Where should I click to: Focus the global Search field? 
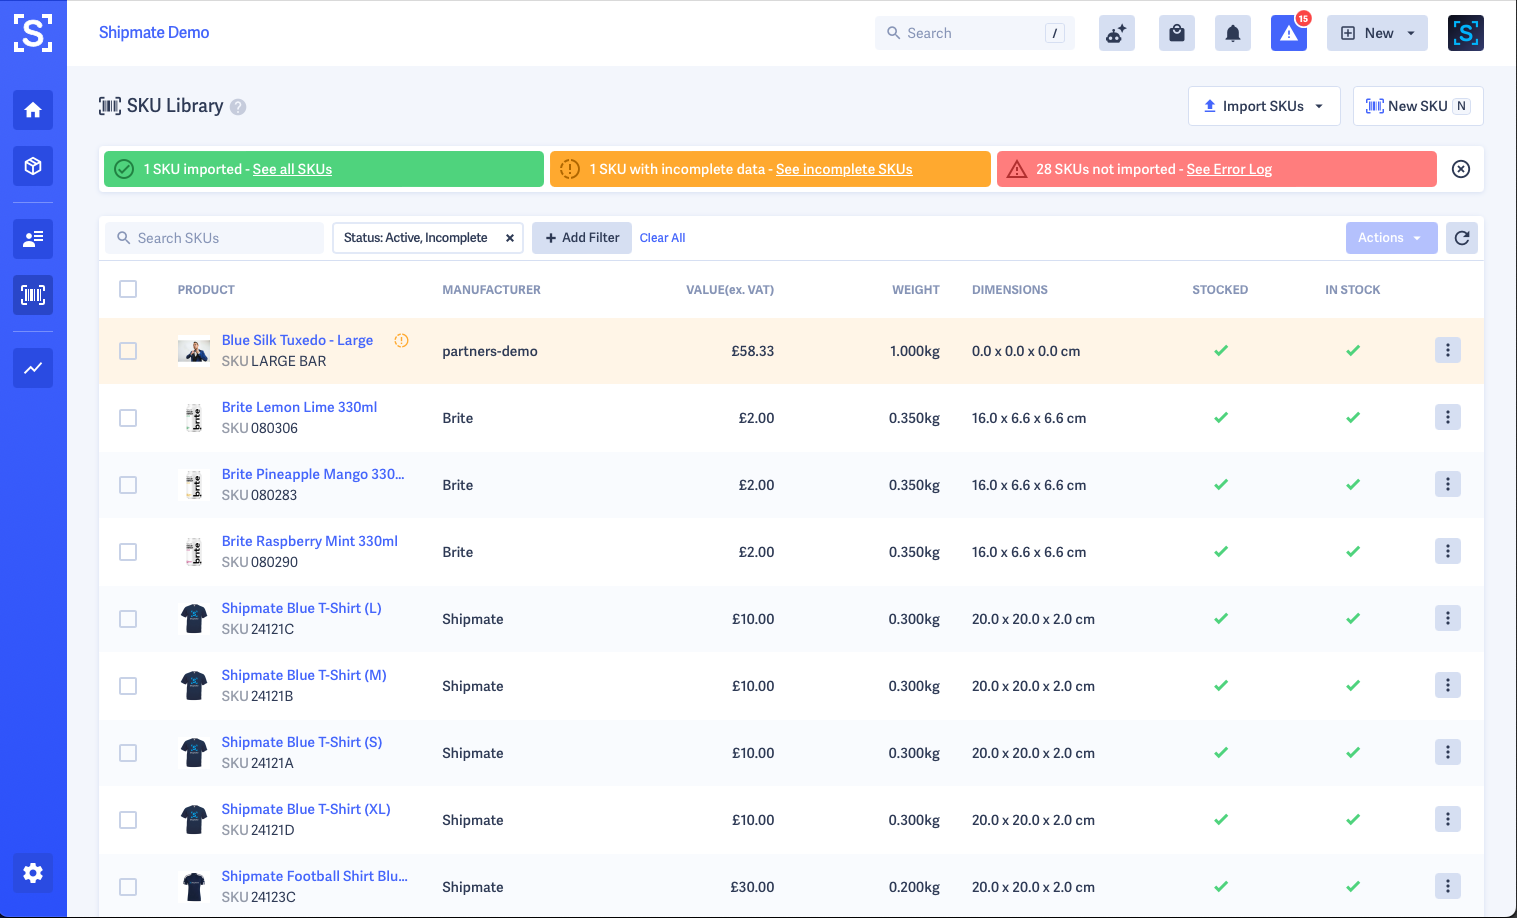point(975,33)
